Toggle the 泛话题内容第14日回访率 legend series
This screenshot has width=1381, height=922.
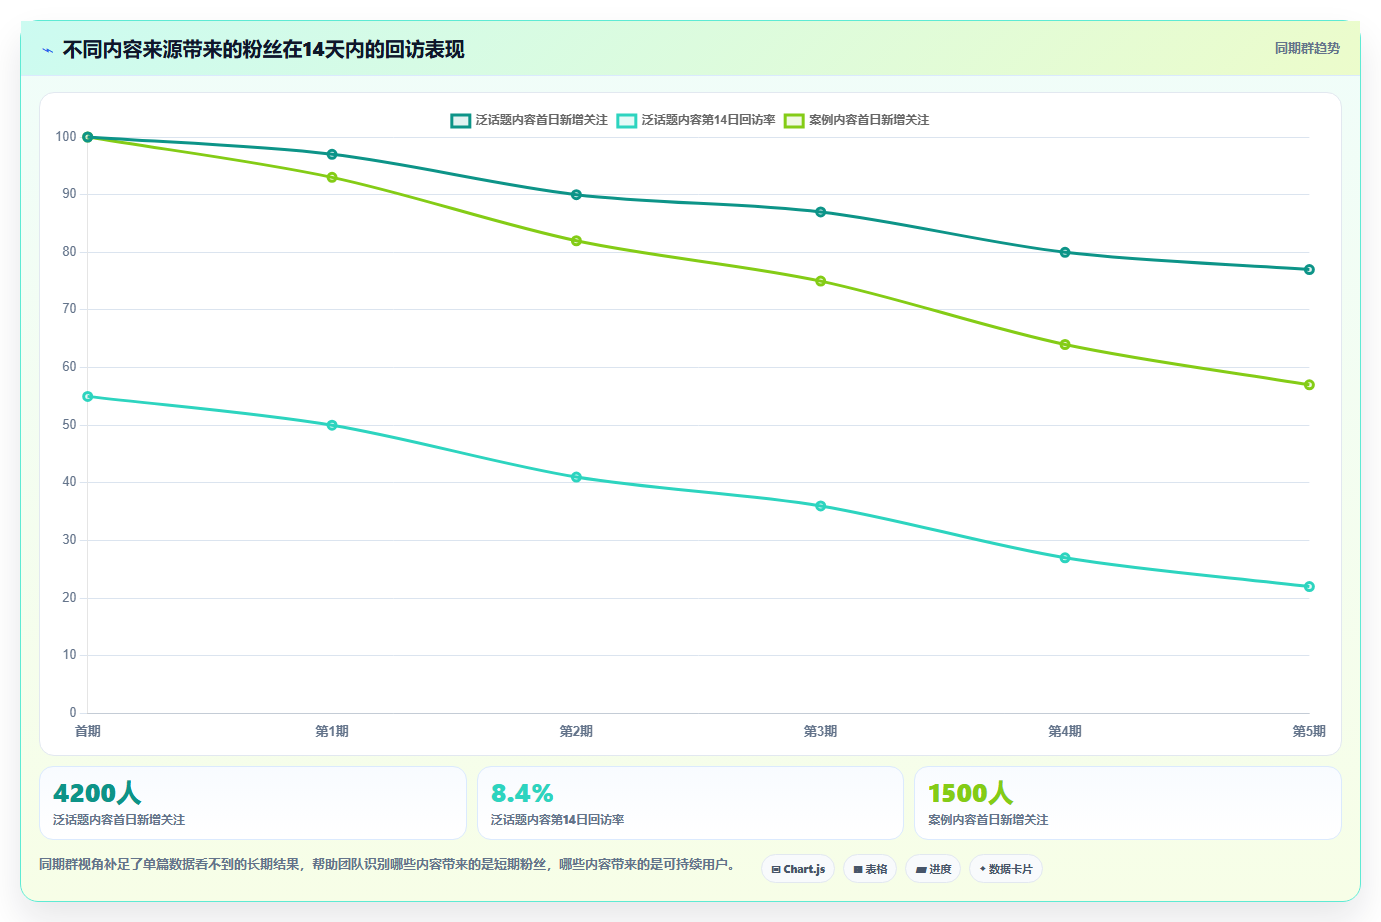(696, 120)
